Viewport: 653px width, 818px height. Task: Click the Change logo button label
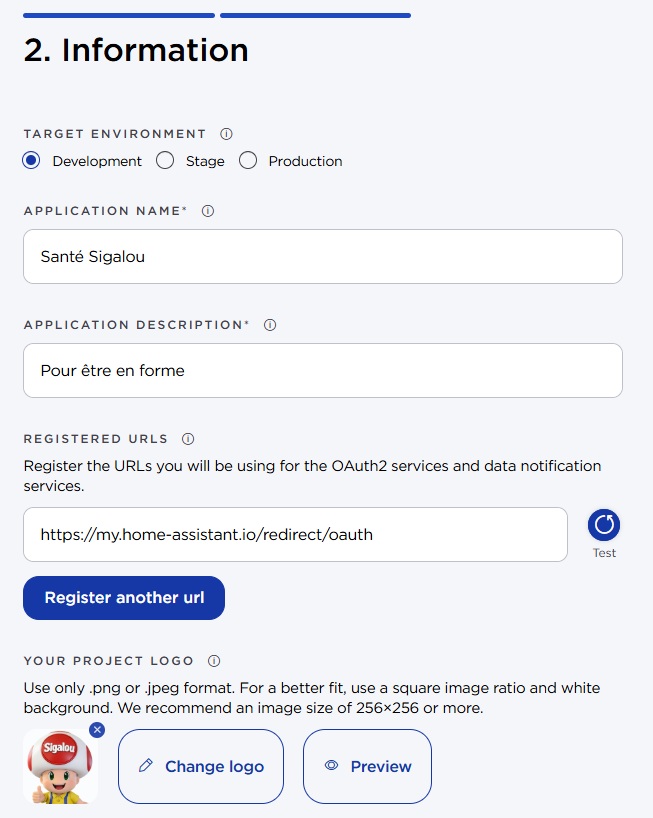click(214, 767)
